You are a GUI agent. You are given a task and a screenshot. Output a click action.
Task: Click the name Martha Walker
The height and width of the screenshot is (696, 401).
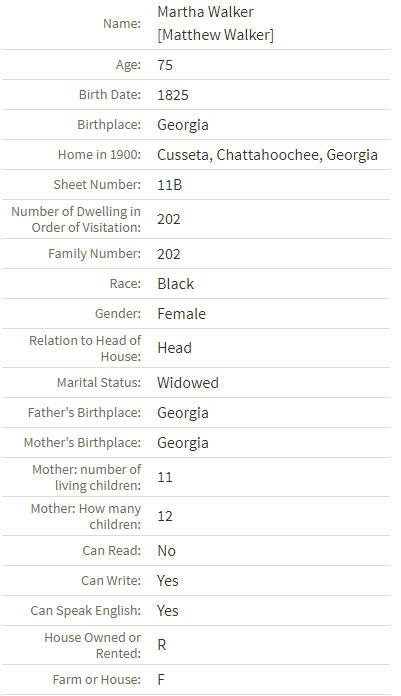click(205, 12)
